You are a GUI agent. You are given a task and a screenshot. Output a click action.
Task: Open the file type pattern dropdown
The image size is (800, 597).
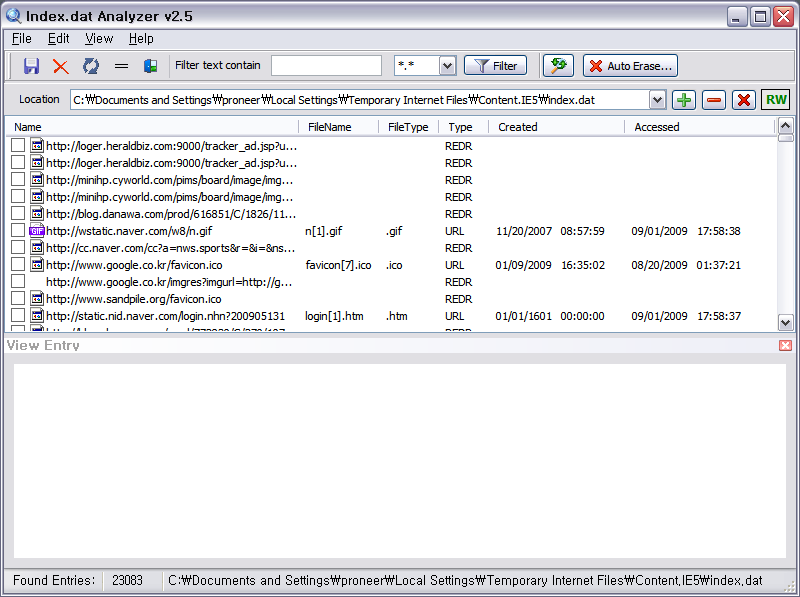[x=447, y=65]
